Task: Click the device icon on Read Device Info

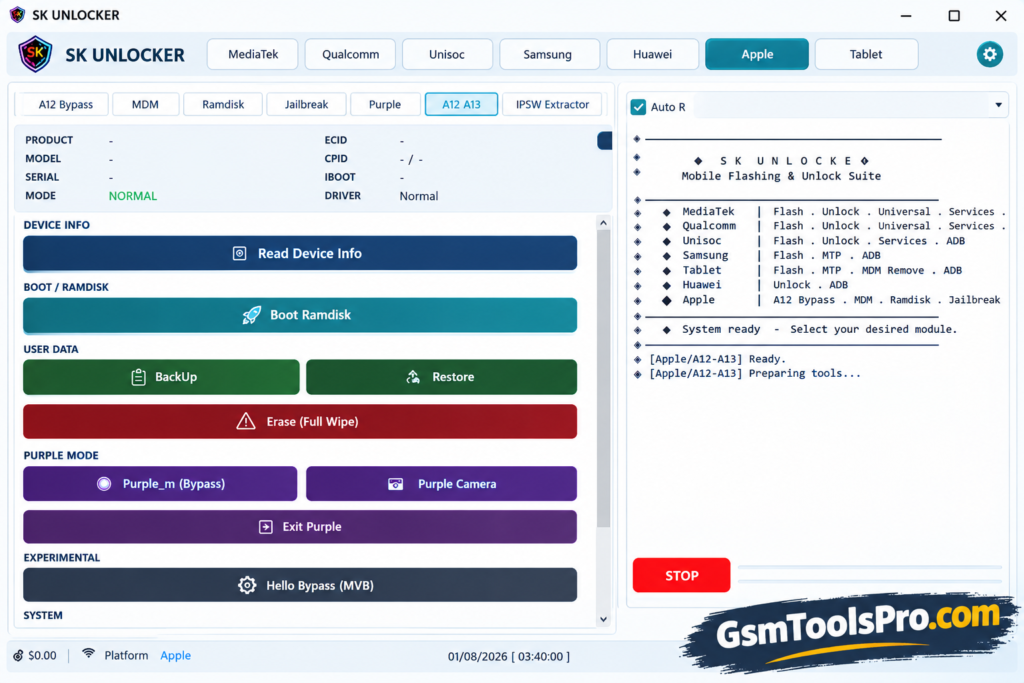Action: tap(240, 253)
